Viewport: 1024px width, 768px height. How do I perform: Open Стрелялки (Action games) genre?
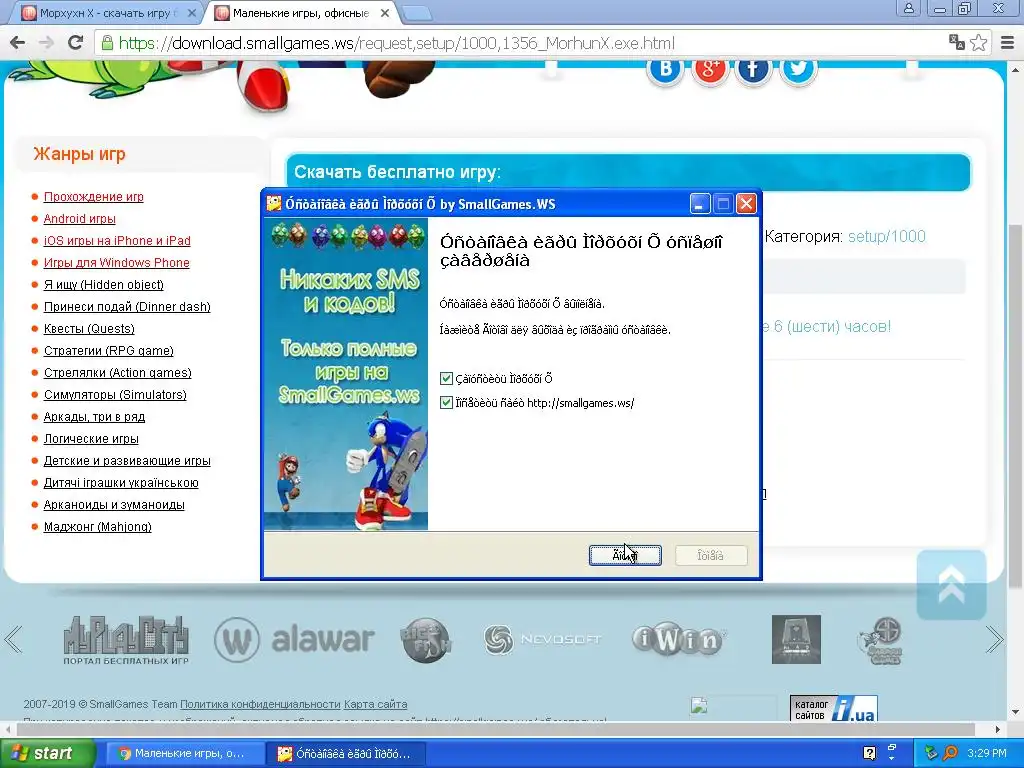click(118, 373)
